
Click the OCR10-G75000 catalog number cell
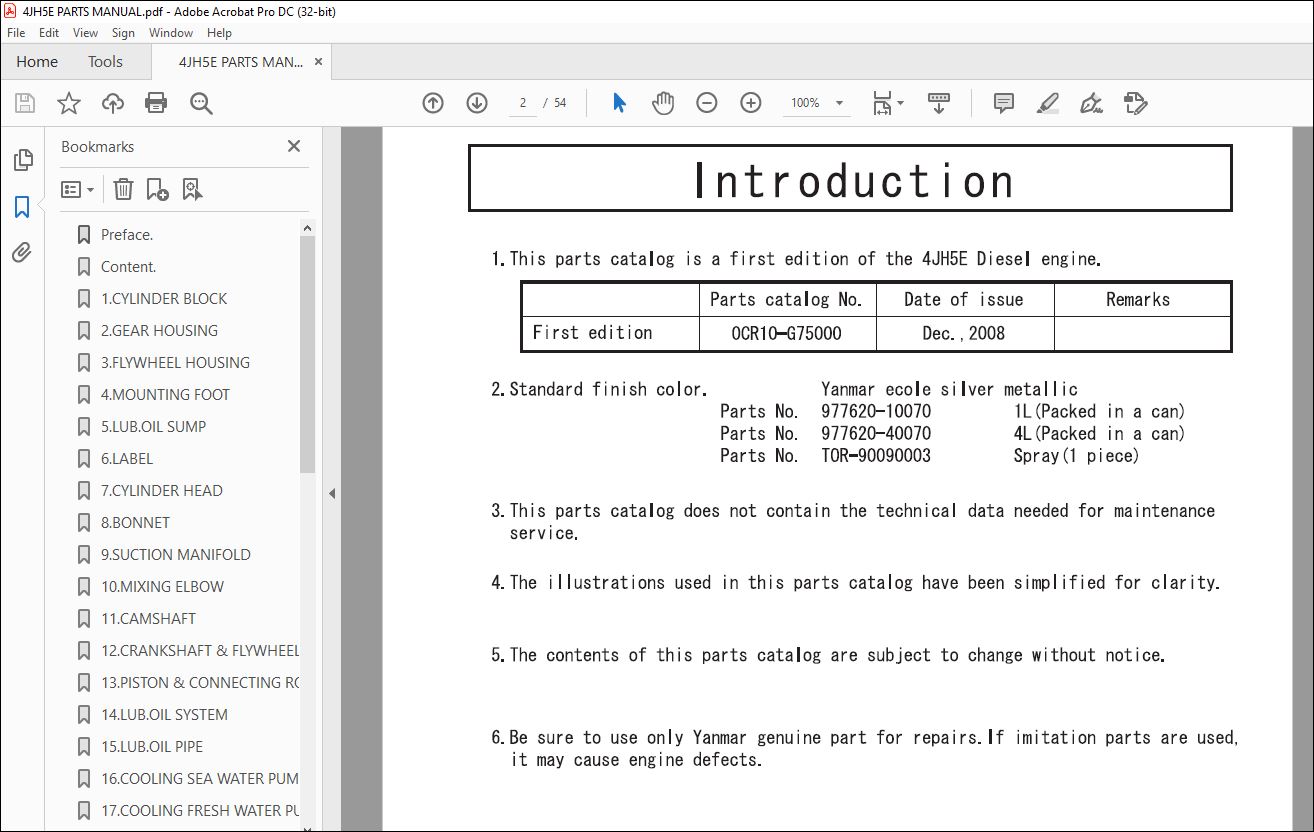(786, 334)
